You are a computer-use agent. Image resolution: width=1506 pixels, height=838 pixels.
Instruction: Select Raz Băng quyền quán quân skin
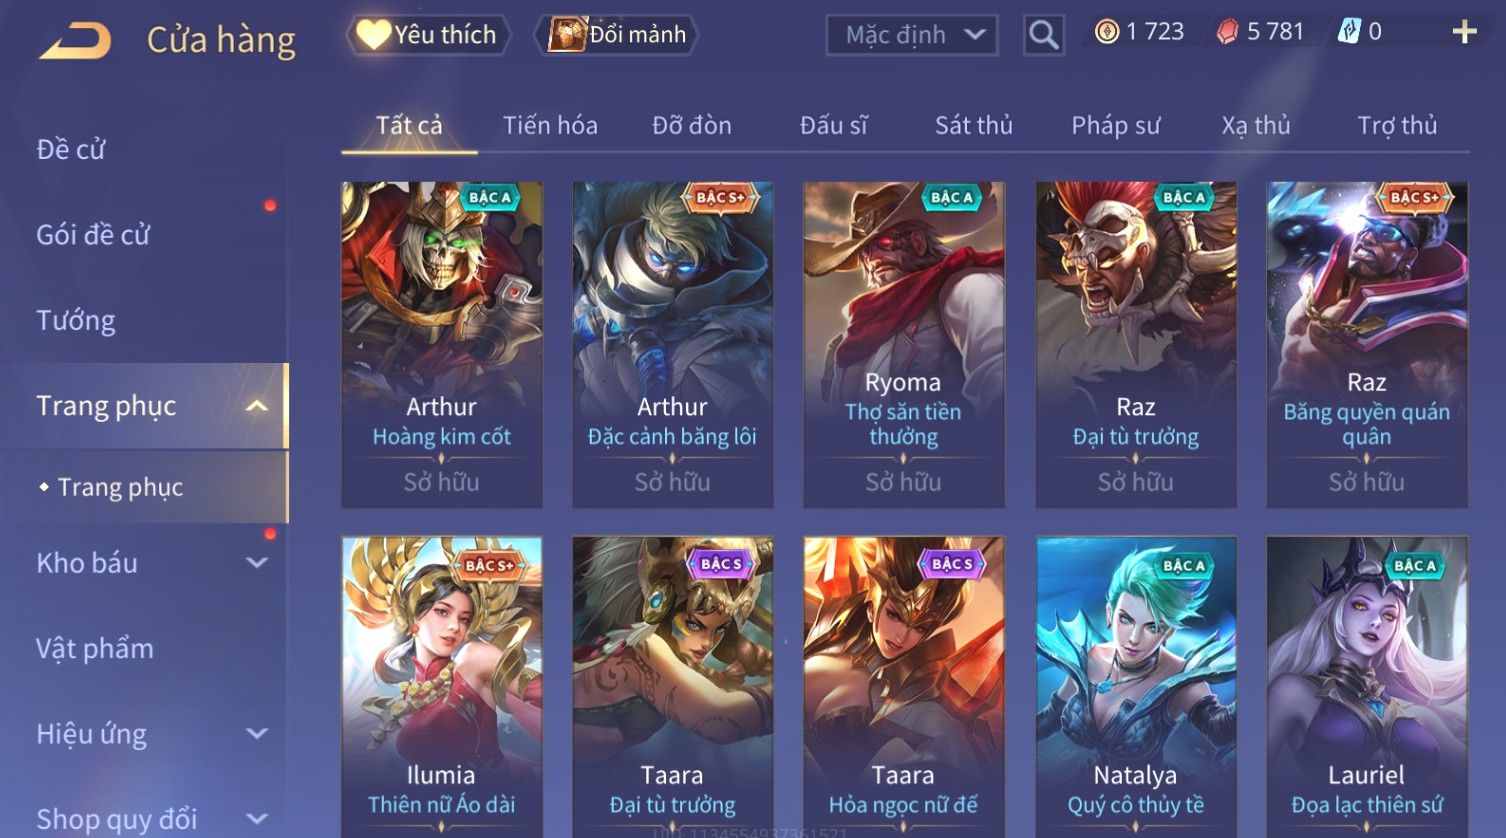1367,345
